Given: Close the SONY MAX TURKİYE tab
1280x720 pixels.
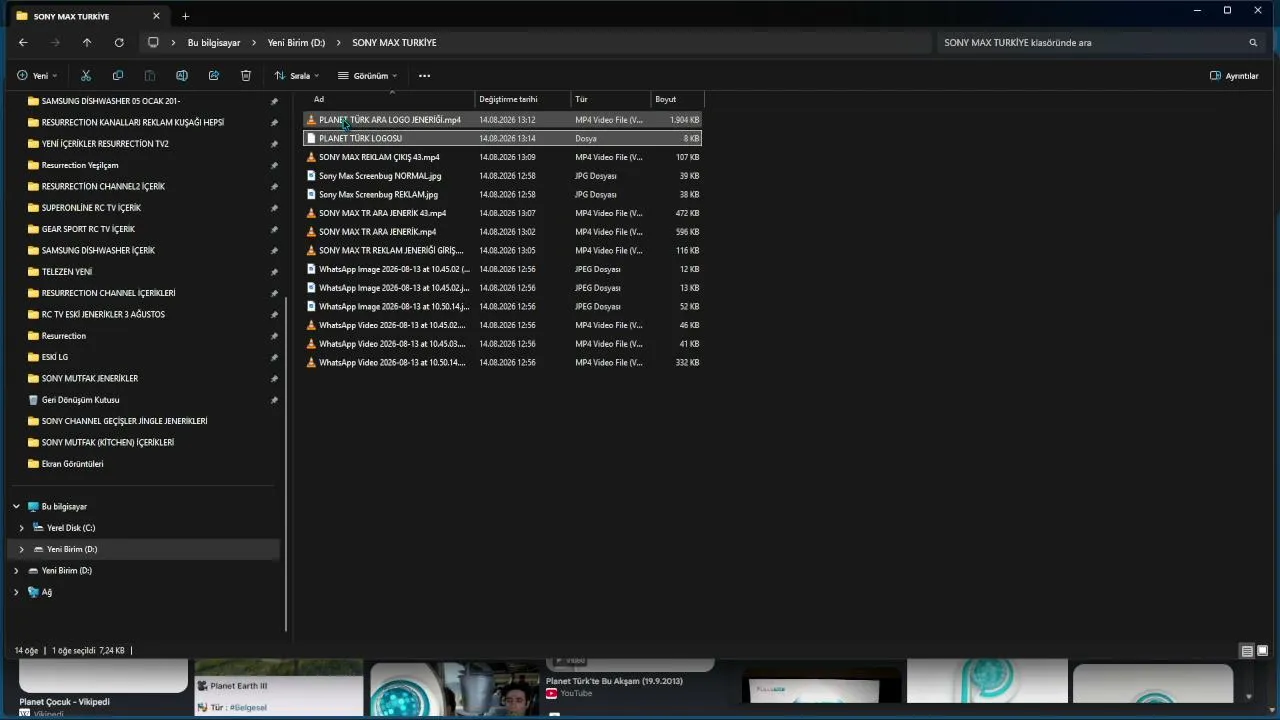Looking at the screenshot, I should pos(156,16).
